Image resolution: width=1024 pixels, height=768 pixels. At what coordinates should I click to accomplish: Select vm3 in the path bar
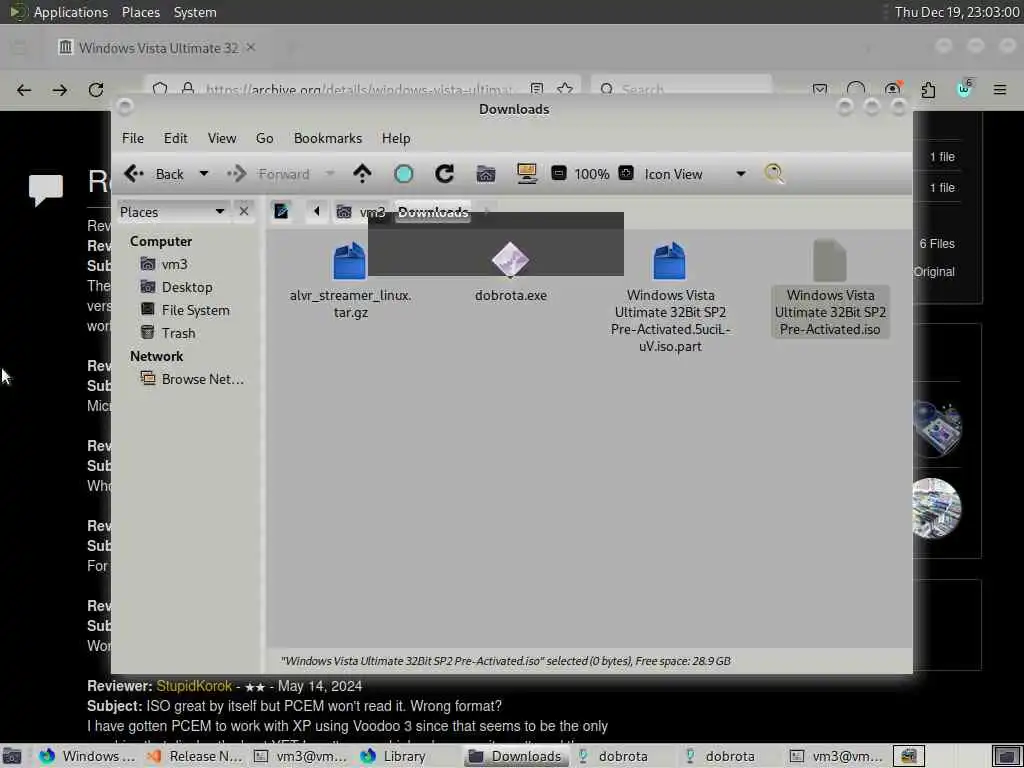(x=360, y=212)
